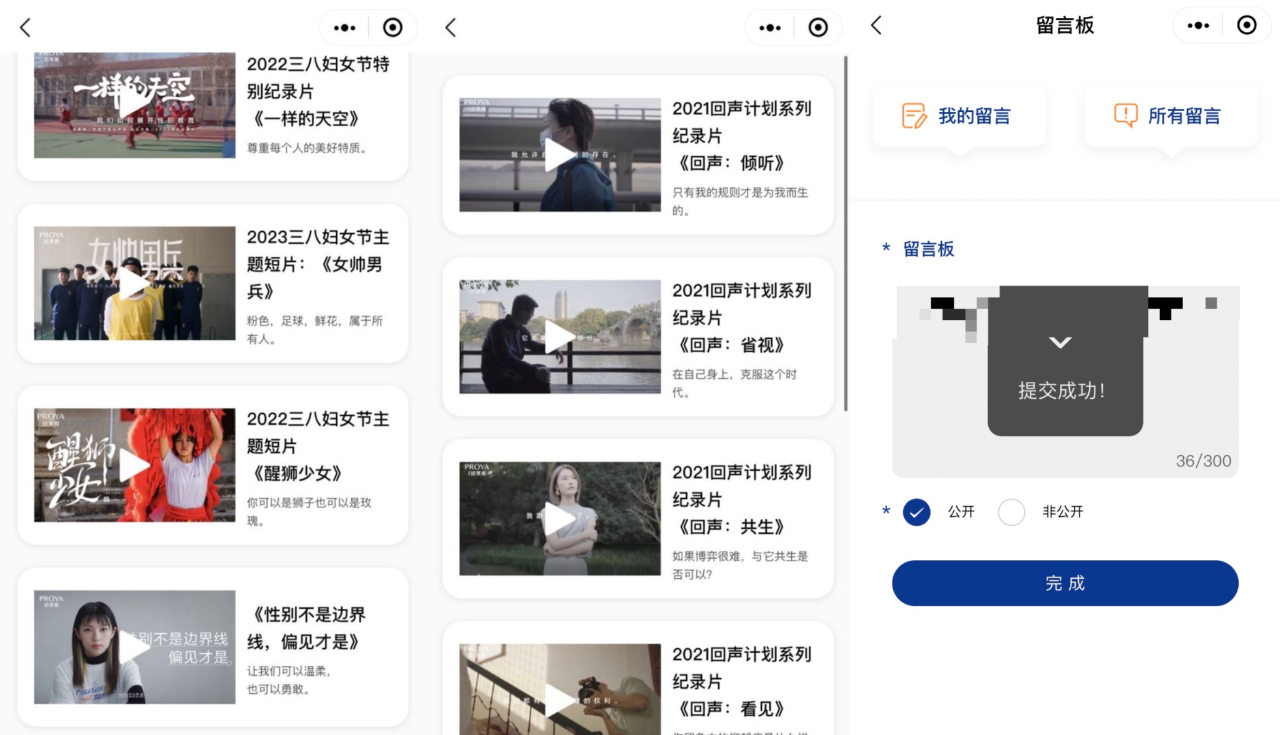Click the 提交成功! toast message
The height and width of the screenshot is (735, 1280).
(1062, 391)
